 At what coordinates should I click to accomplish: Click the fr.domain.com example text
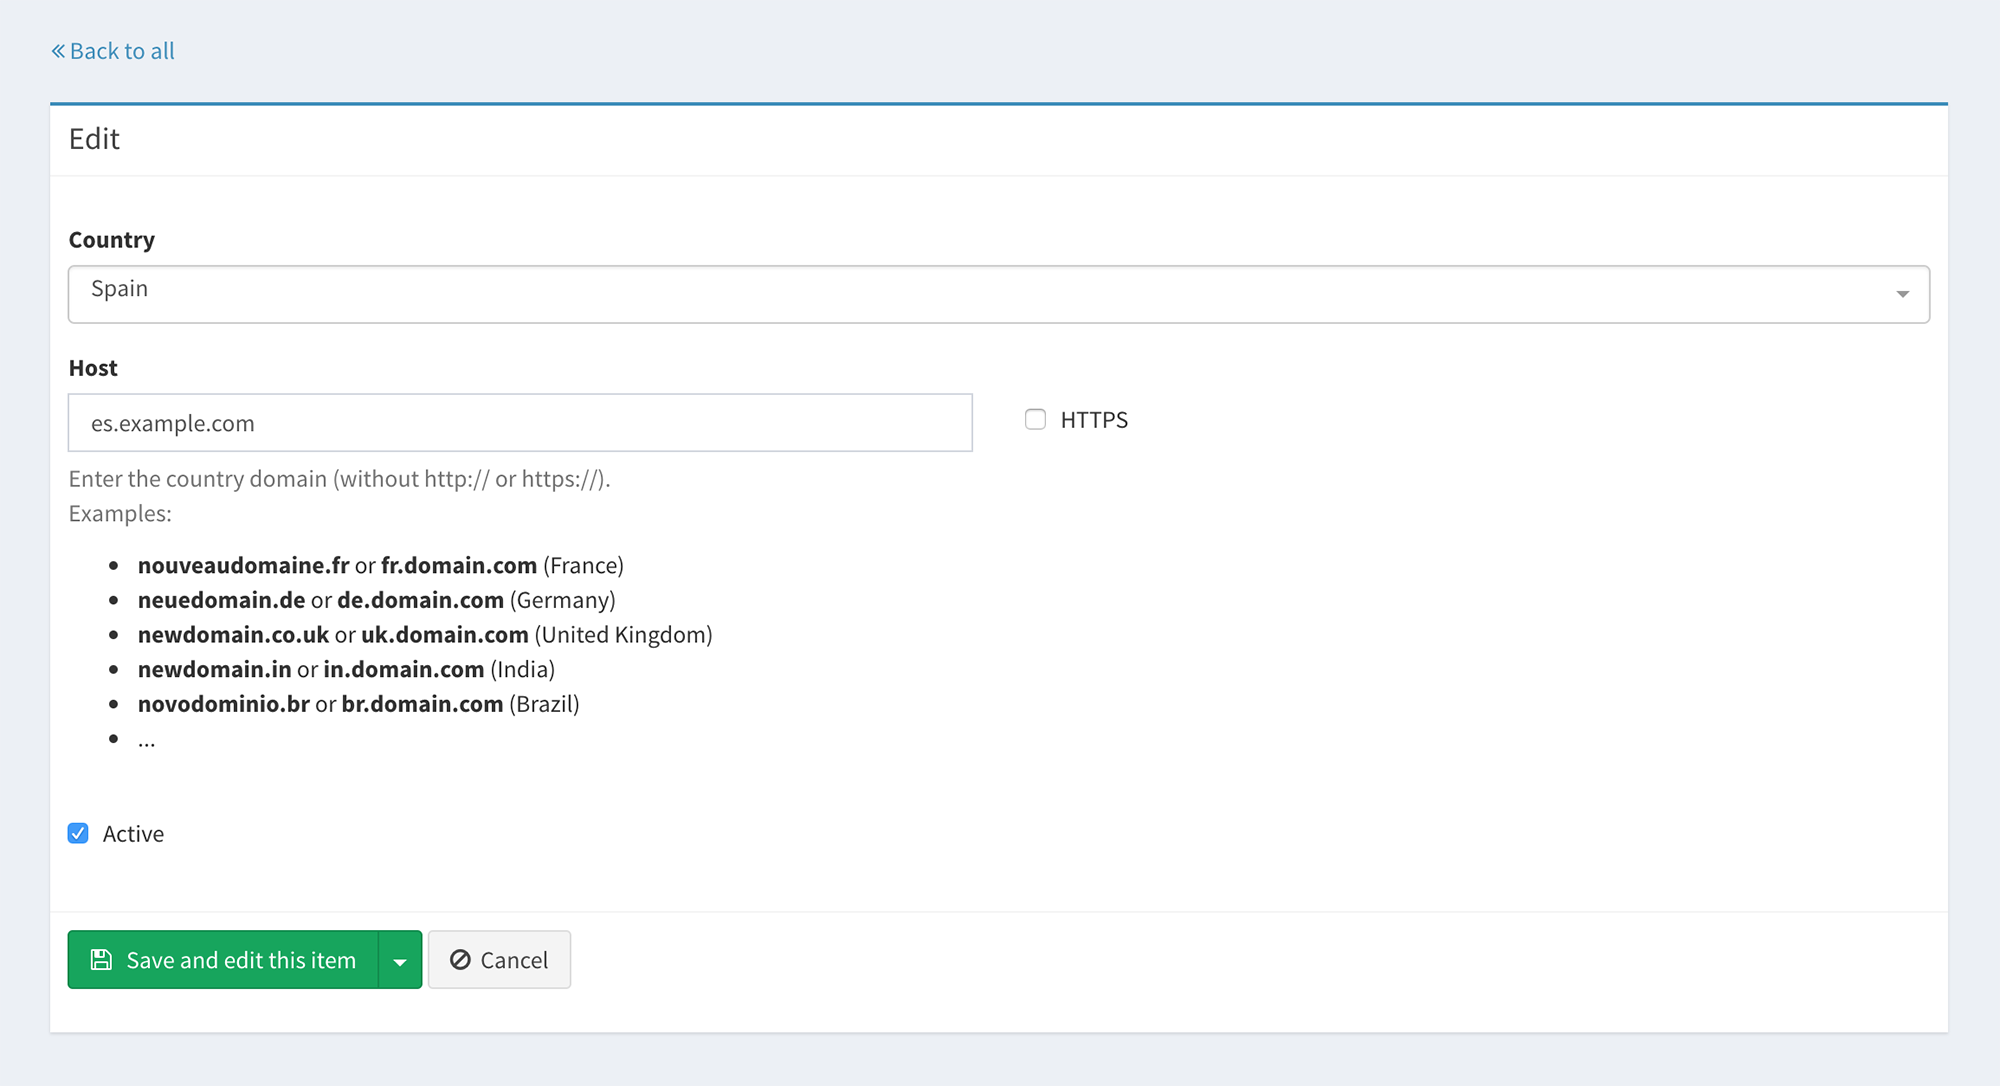[x=458, y=566]
